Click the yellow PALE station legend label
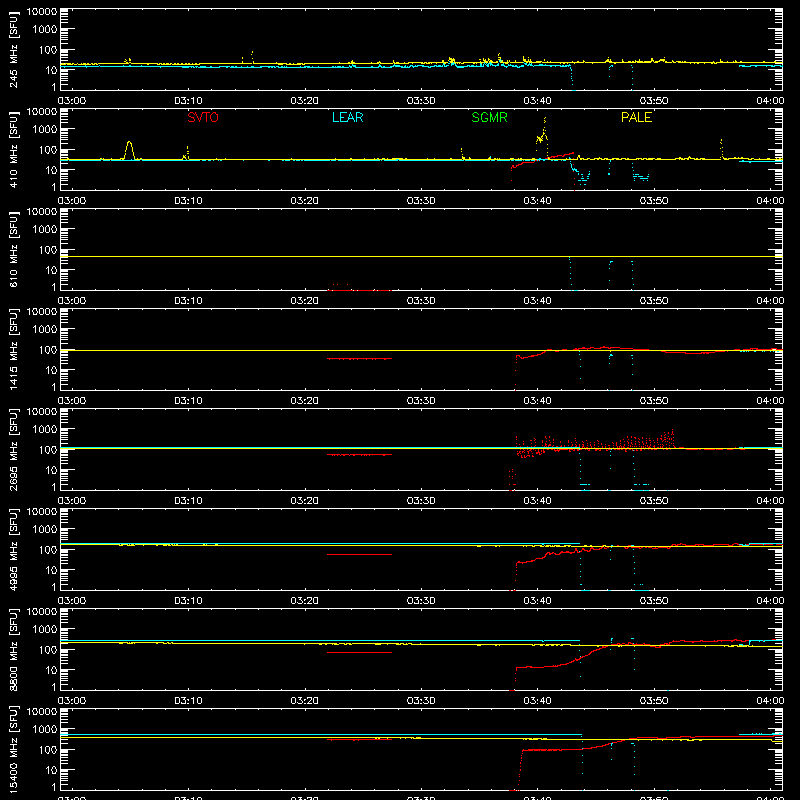The image size is (800, 800). click(x=636, y=117)
